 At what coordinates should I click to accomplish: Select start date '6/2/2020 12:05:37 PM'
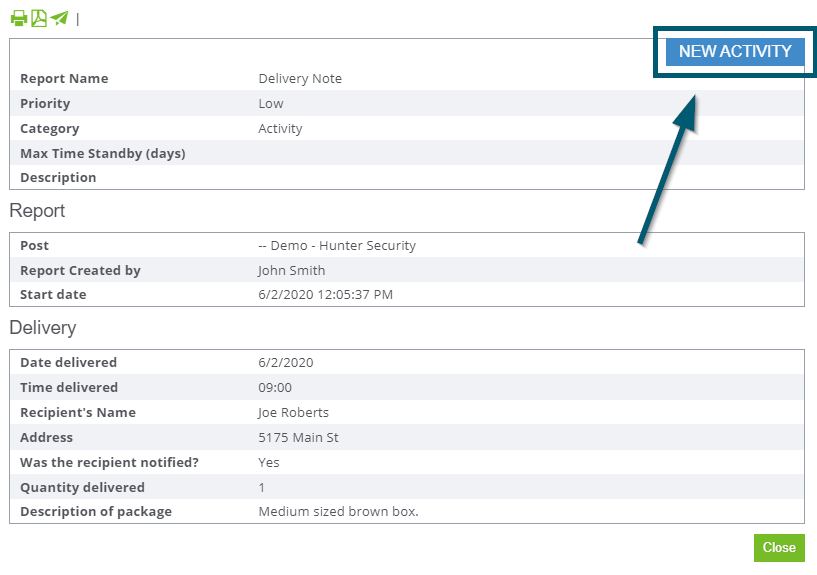326,295
